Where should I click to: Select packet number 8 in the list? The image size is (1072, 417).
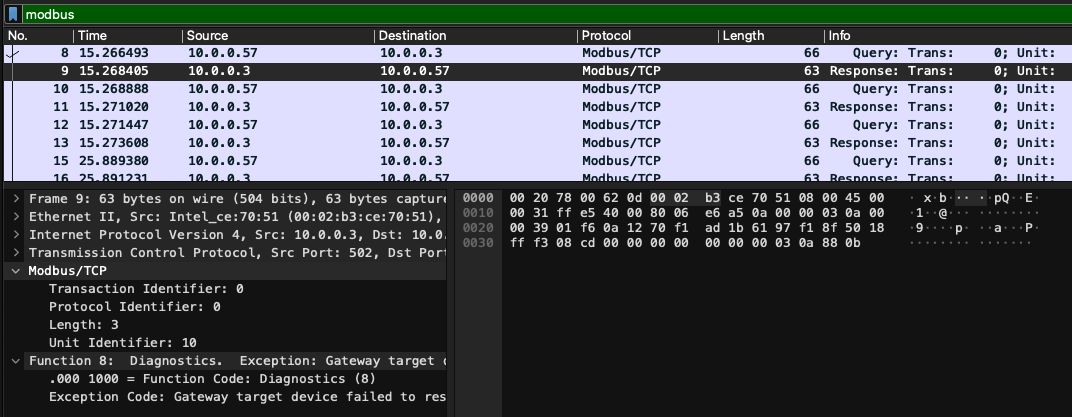pos(300,53)
